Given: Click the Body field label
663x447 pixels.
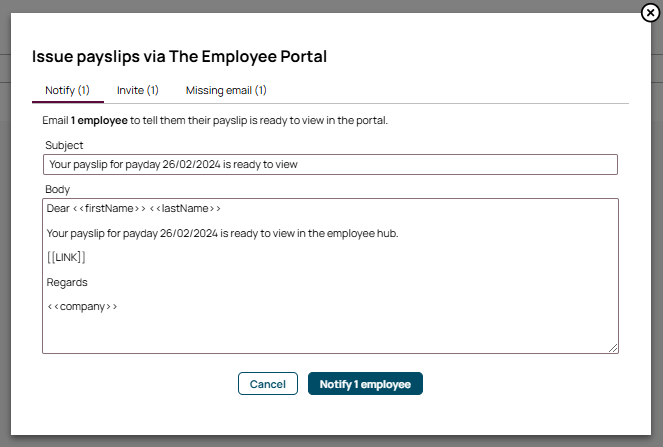Looking at the screenshot, I should (58, 189).
